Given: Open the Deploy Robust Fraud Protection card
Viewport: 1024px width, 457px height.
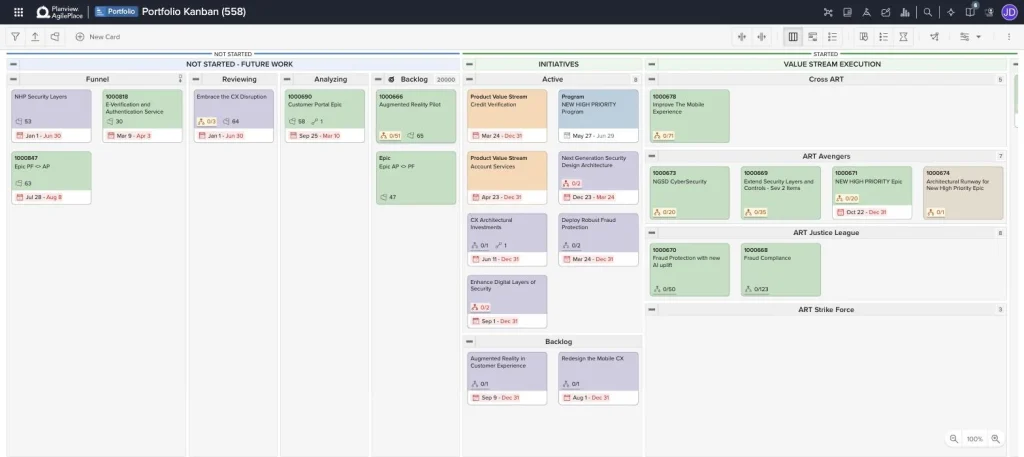Looking at the screenshot, I should pos(598,240).
